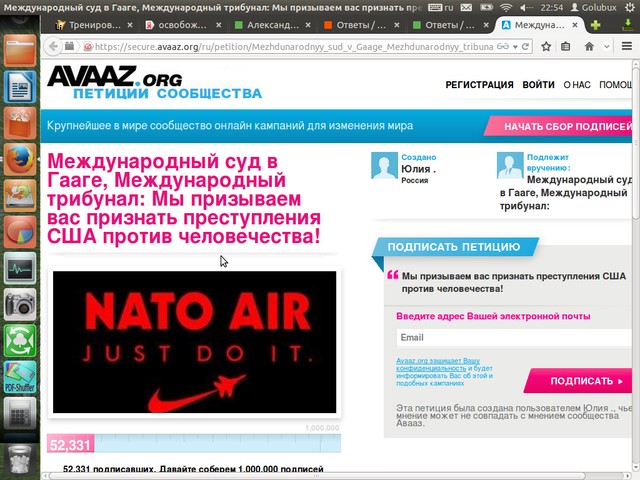Open the keyboard layout ru indicator
640x480 pixels.
point(441,7)
